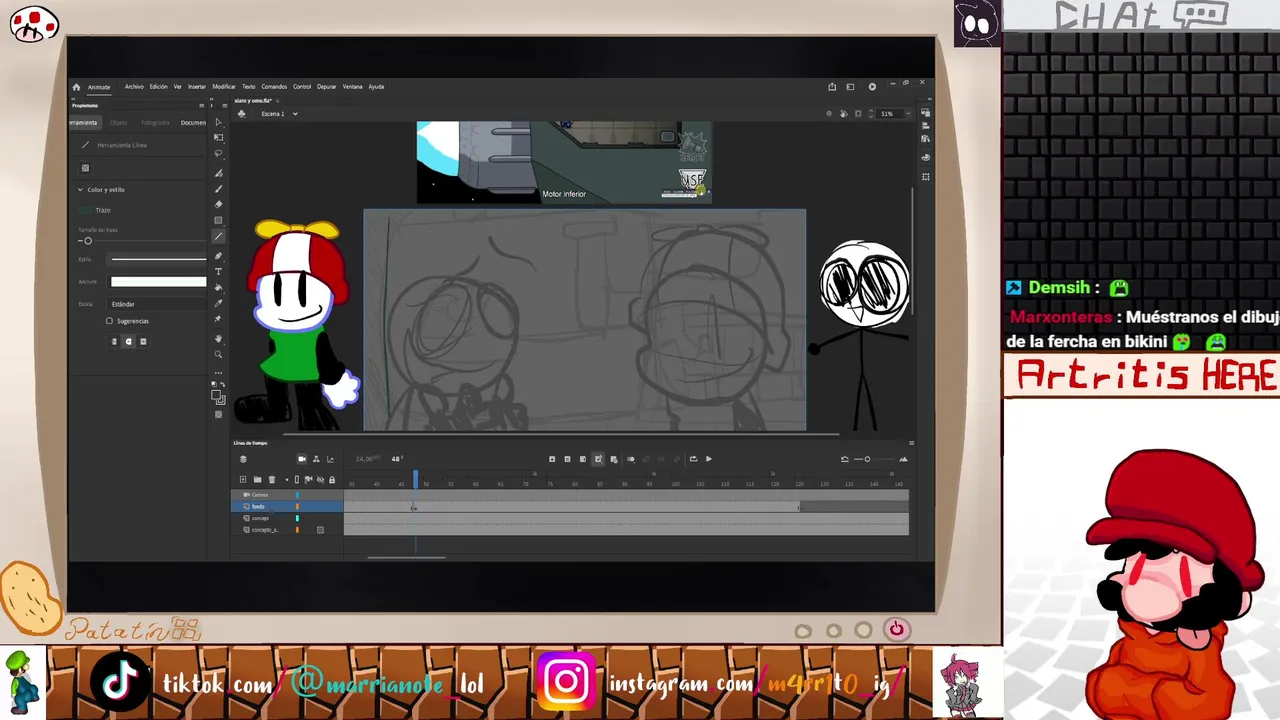Adjust the Tamaño del trazo slider
This screenshot has width=1280, height=720.
(88, 241)
